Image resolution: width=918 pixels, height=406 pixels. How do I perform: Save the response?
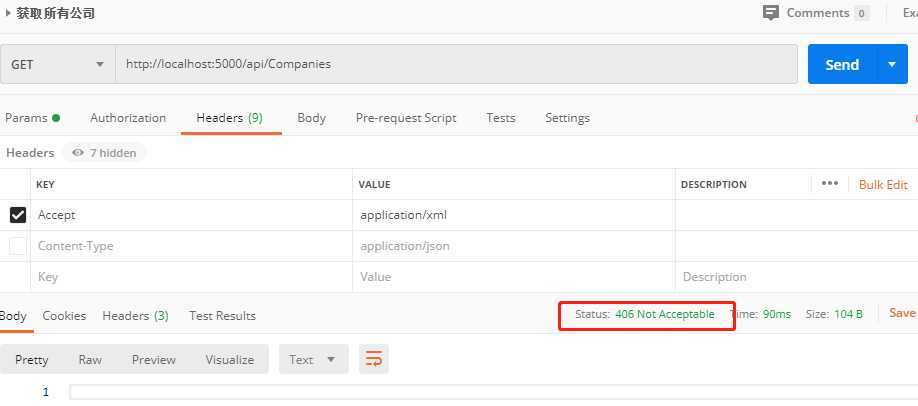pyautogui.click(x=902, y=313)
